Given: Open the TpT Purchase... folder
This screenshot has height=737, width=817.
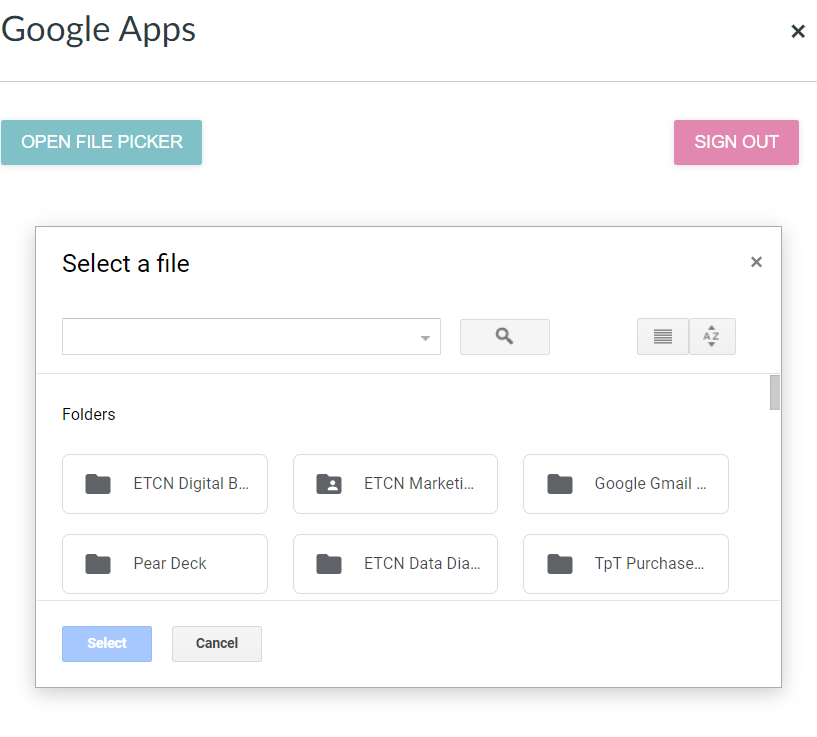Looking at the screenshot, I should (x=626, y=563).
